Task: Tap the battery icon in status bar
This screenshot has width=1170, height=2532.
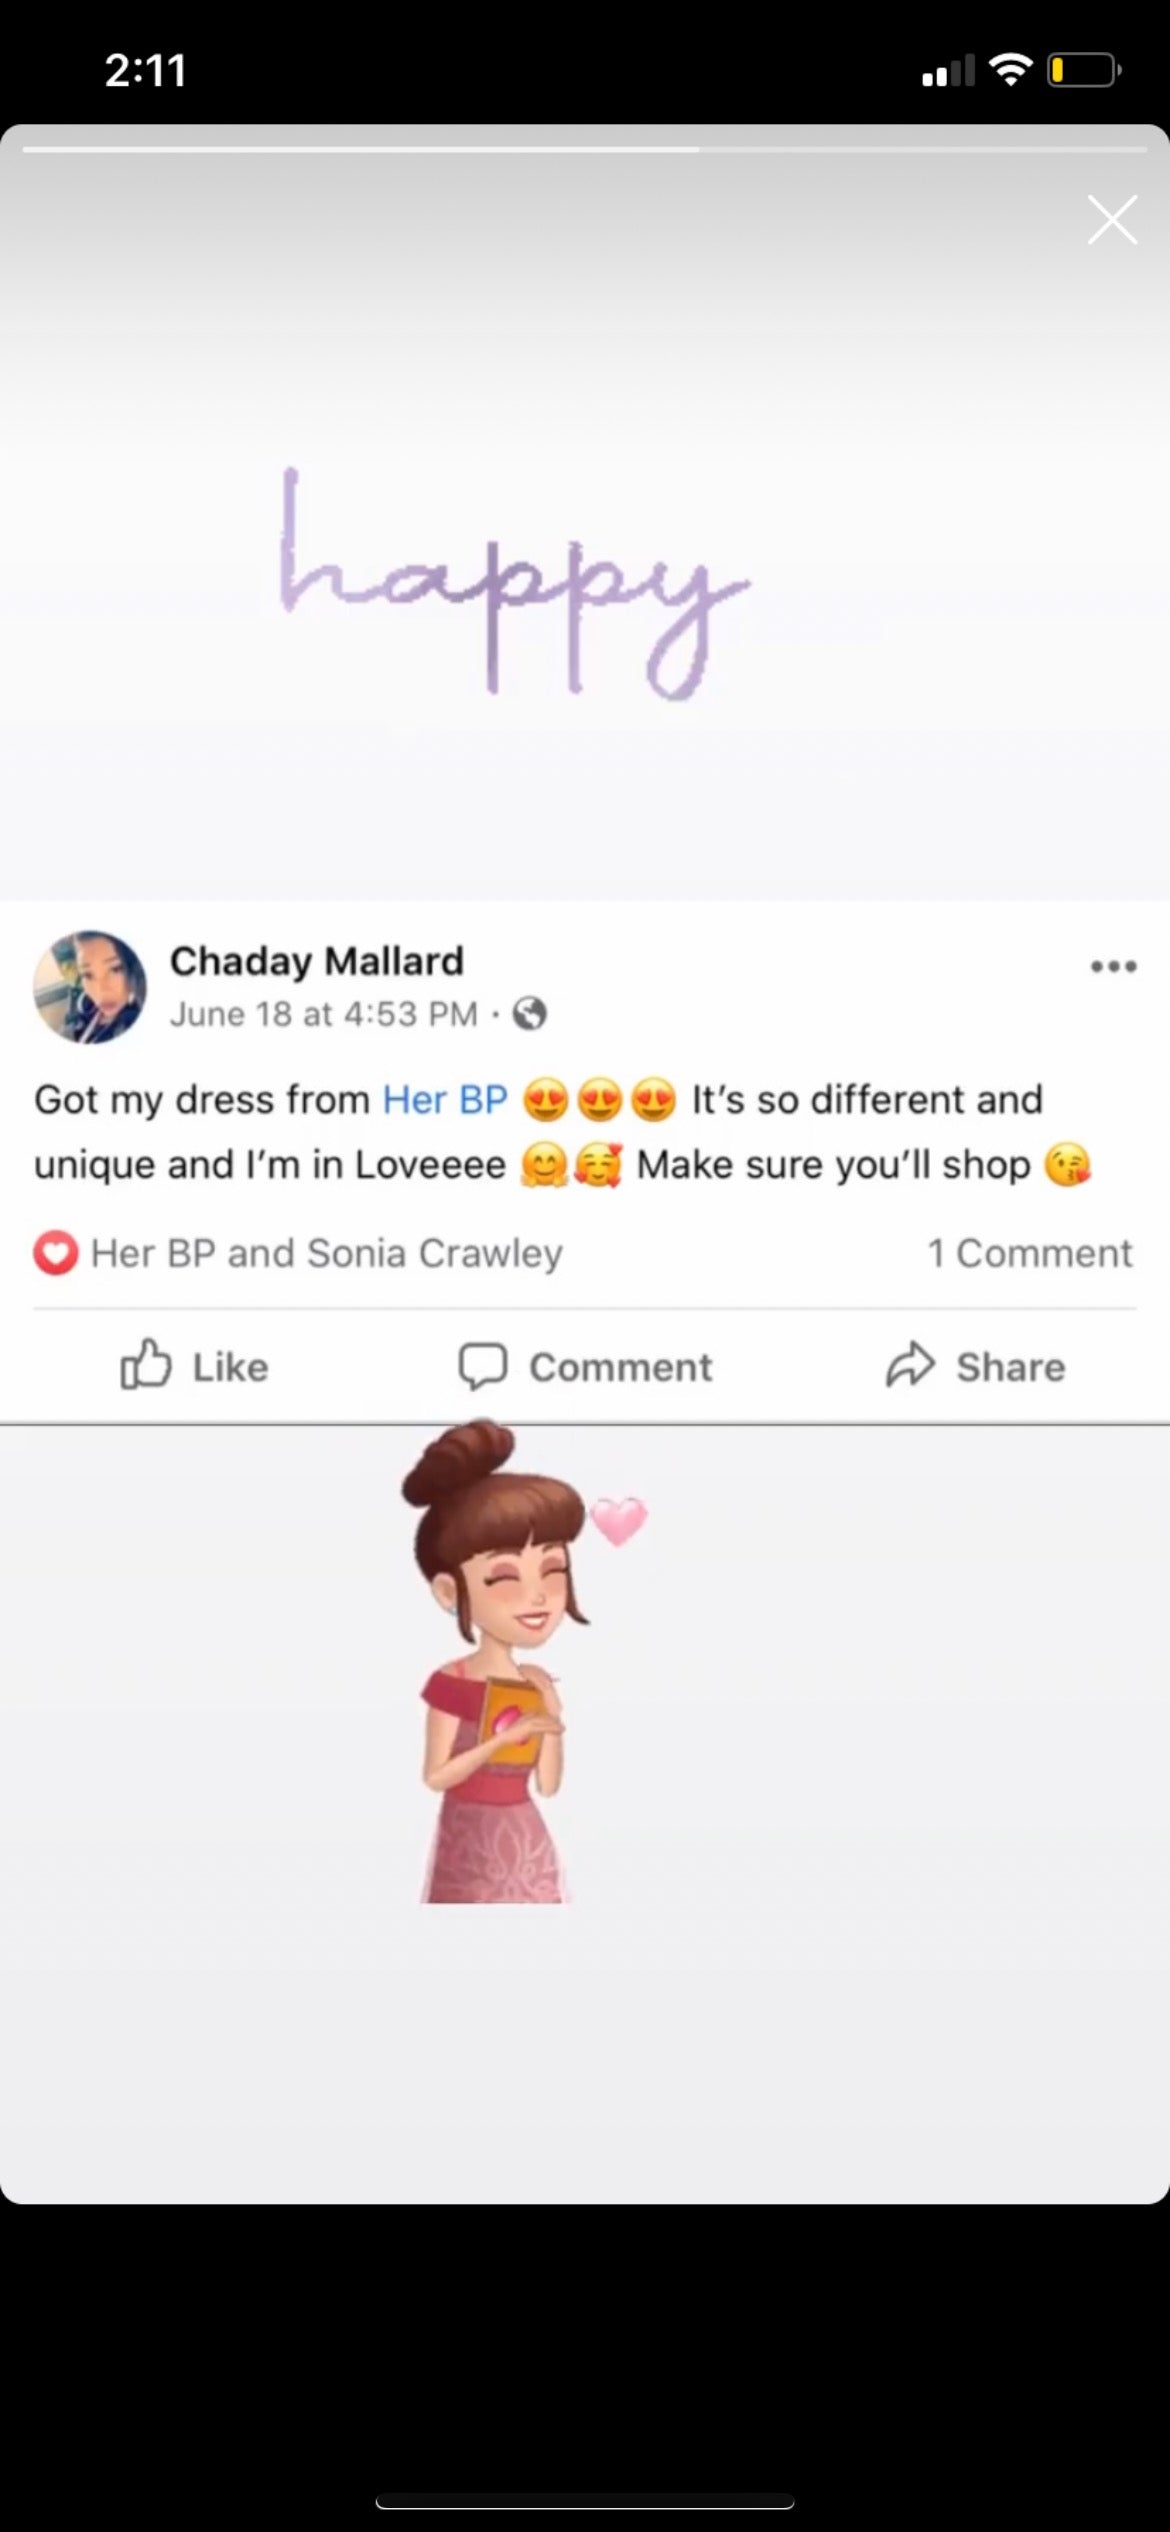Action: [x=1084, y=70]
